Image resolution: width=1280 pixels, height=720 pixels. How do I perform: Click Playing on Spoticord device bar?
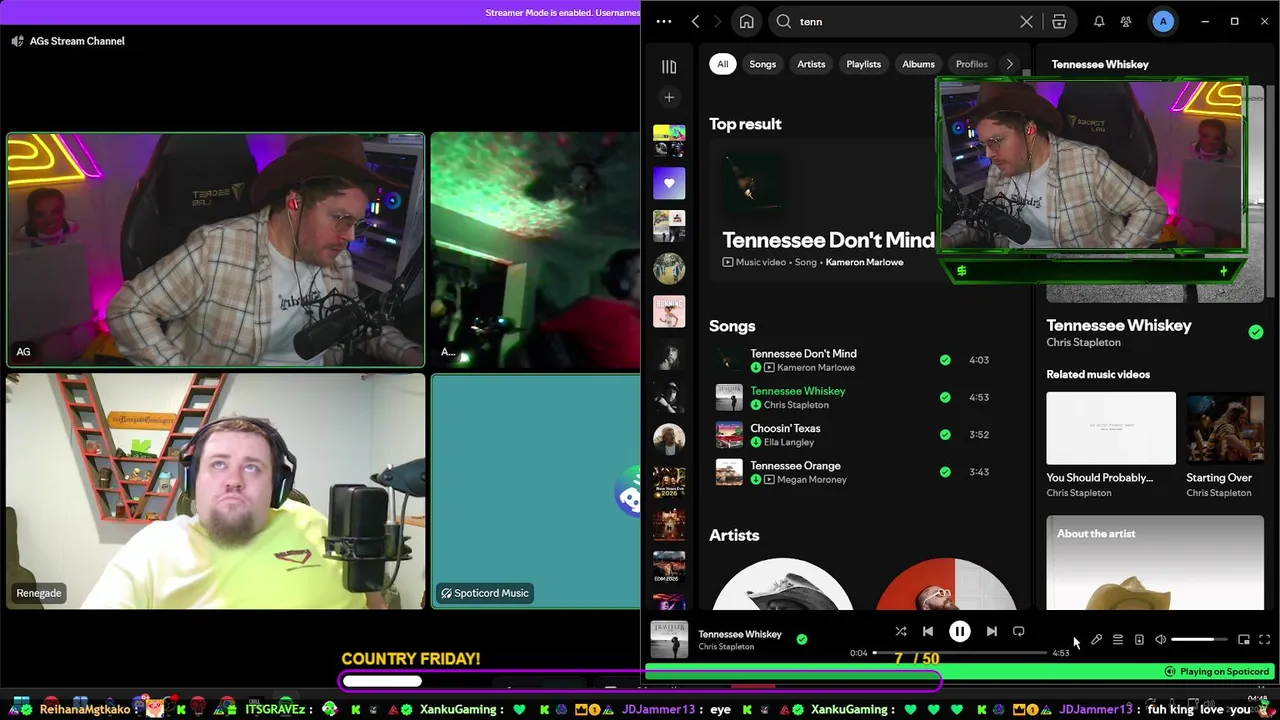point(1217,672)
